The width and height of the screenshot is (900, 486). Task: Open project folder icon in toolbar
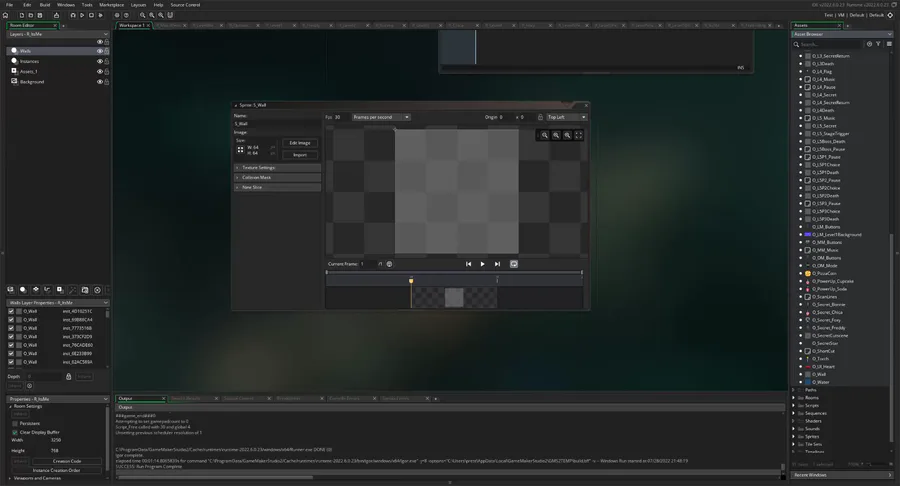coord(30,15)
